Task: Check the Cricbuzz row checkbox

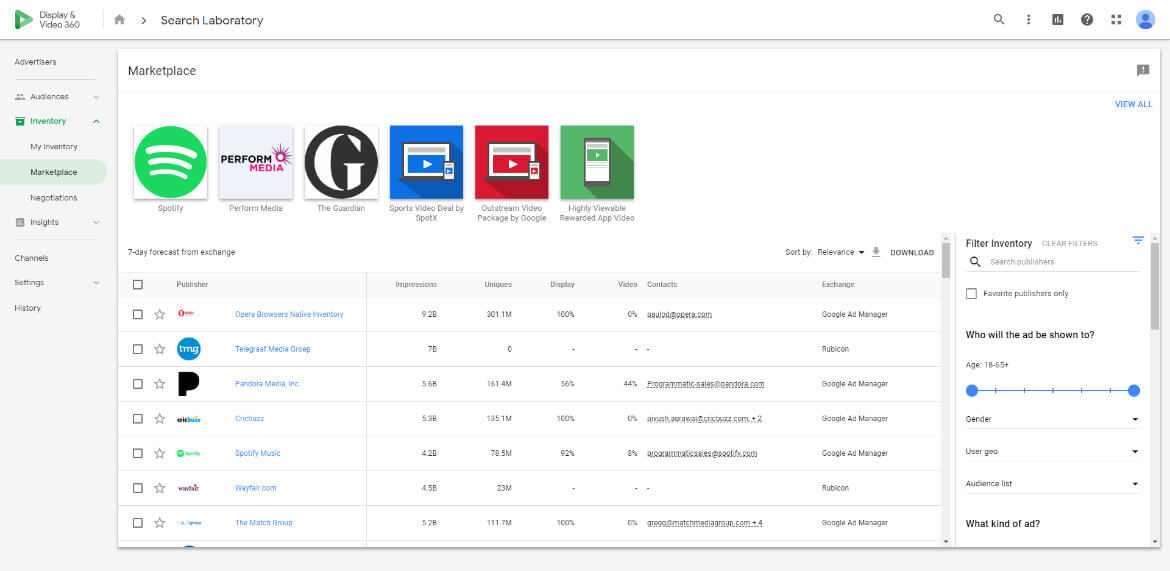Action: tap(137, 419)
